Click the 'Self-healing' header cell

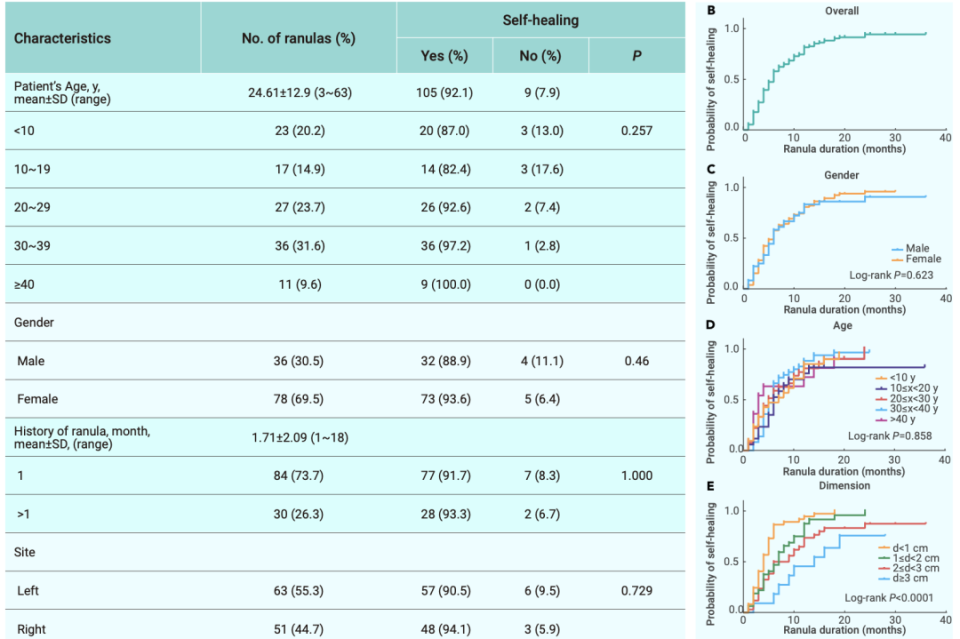coord(541,20)
